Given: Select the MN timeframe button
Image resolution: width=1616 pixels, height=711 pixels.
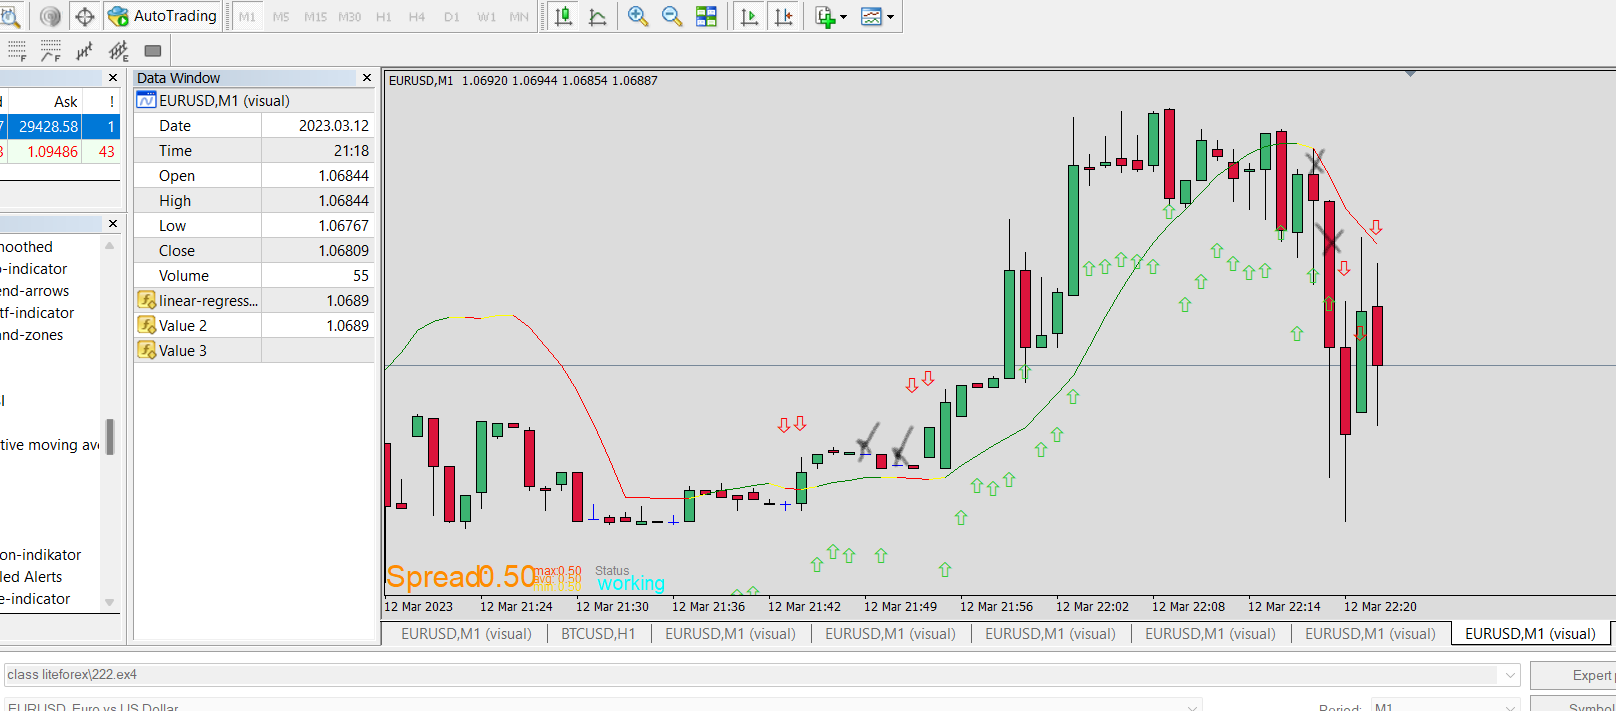Looking at the screenshot, I should [x=519, y=17].
